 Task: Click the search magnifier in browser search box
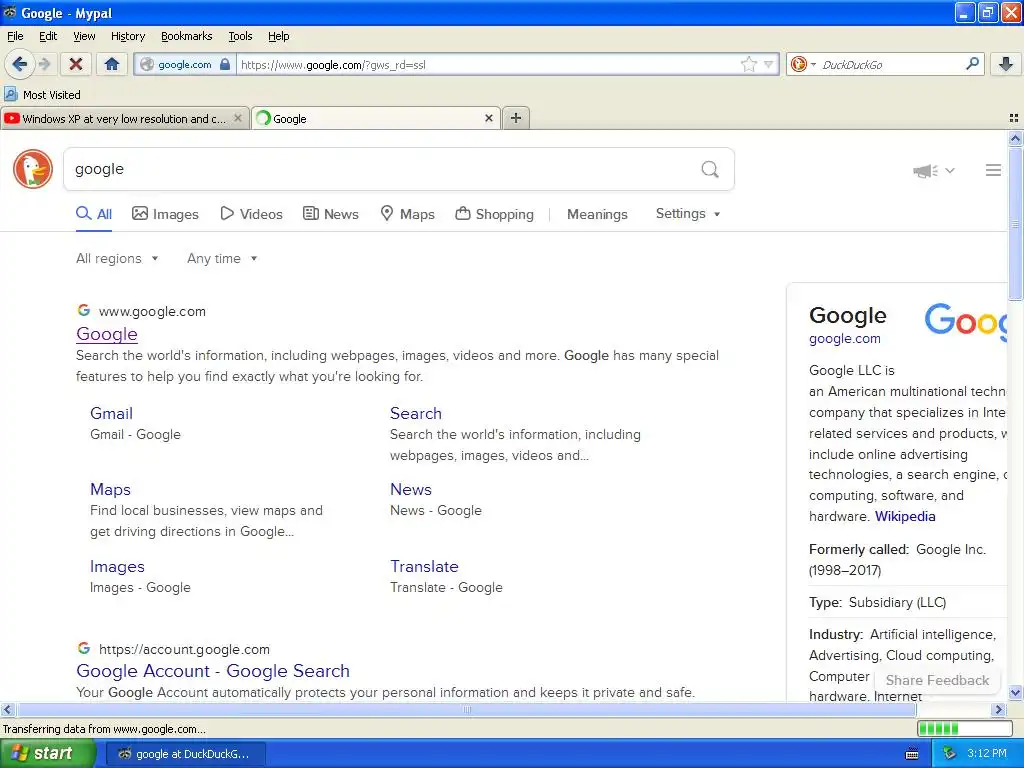point(972,64)
